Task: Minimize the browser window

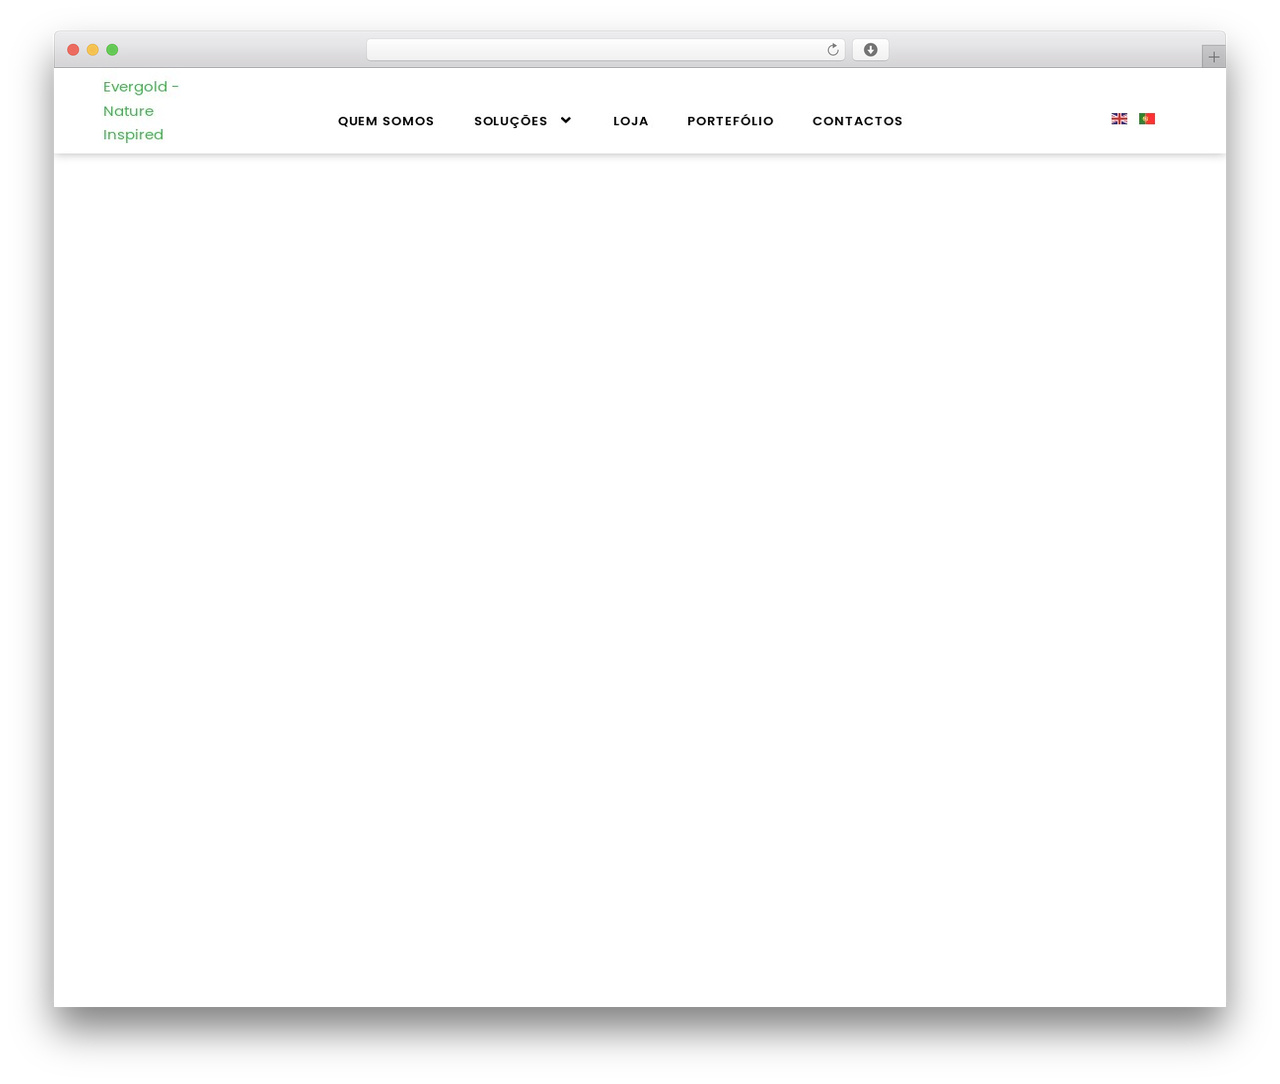Action: (93, 50)
